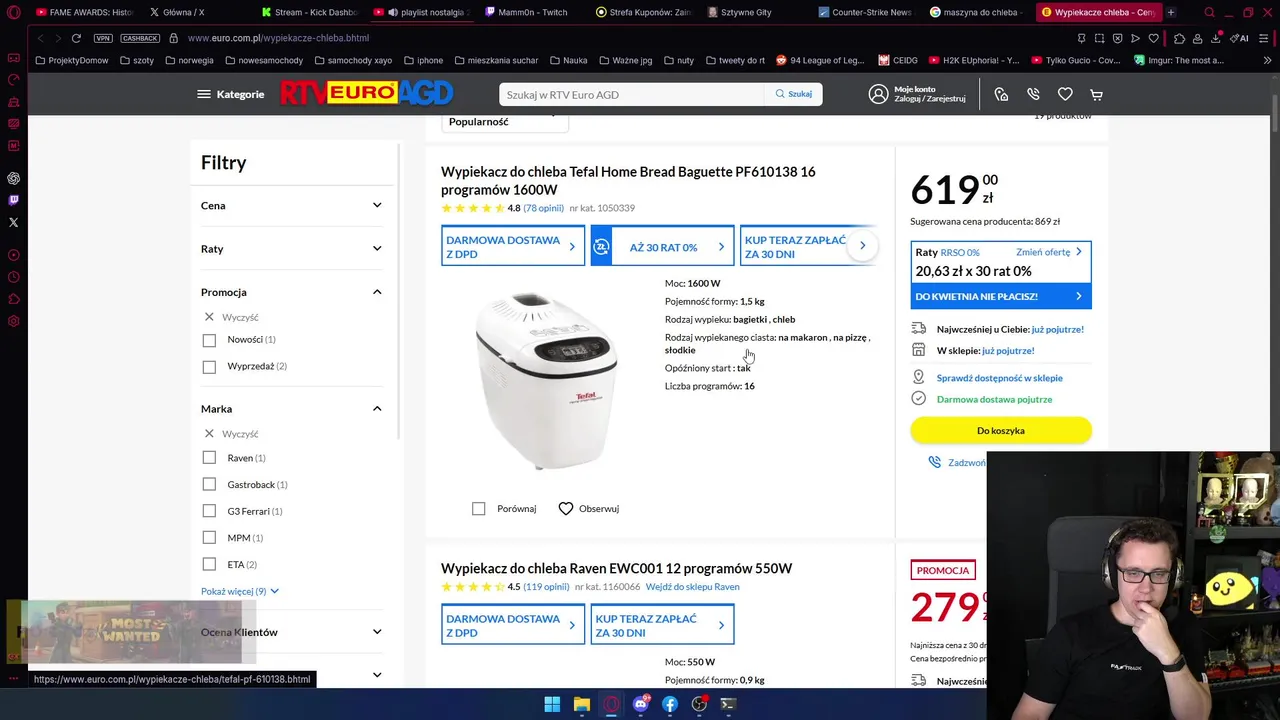The image size is (1280, 720).
Task: Open the CEIDG bookmark
Action: (897, 60)
